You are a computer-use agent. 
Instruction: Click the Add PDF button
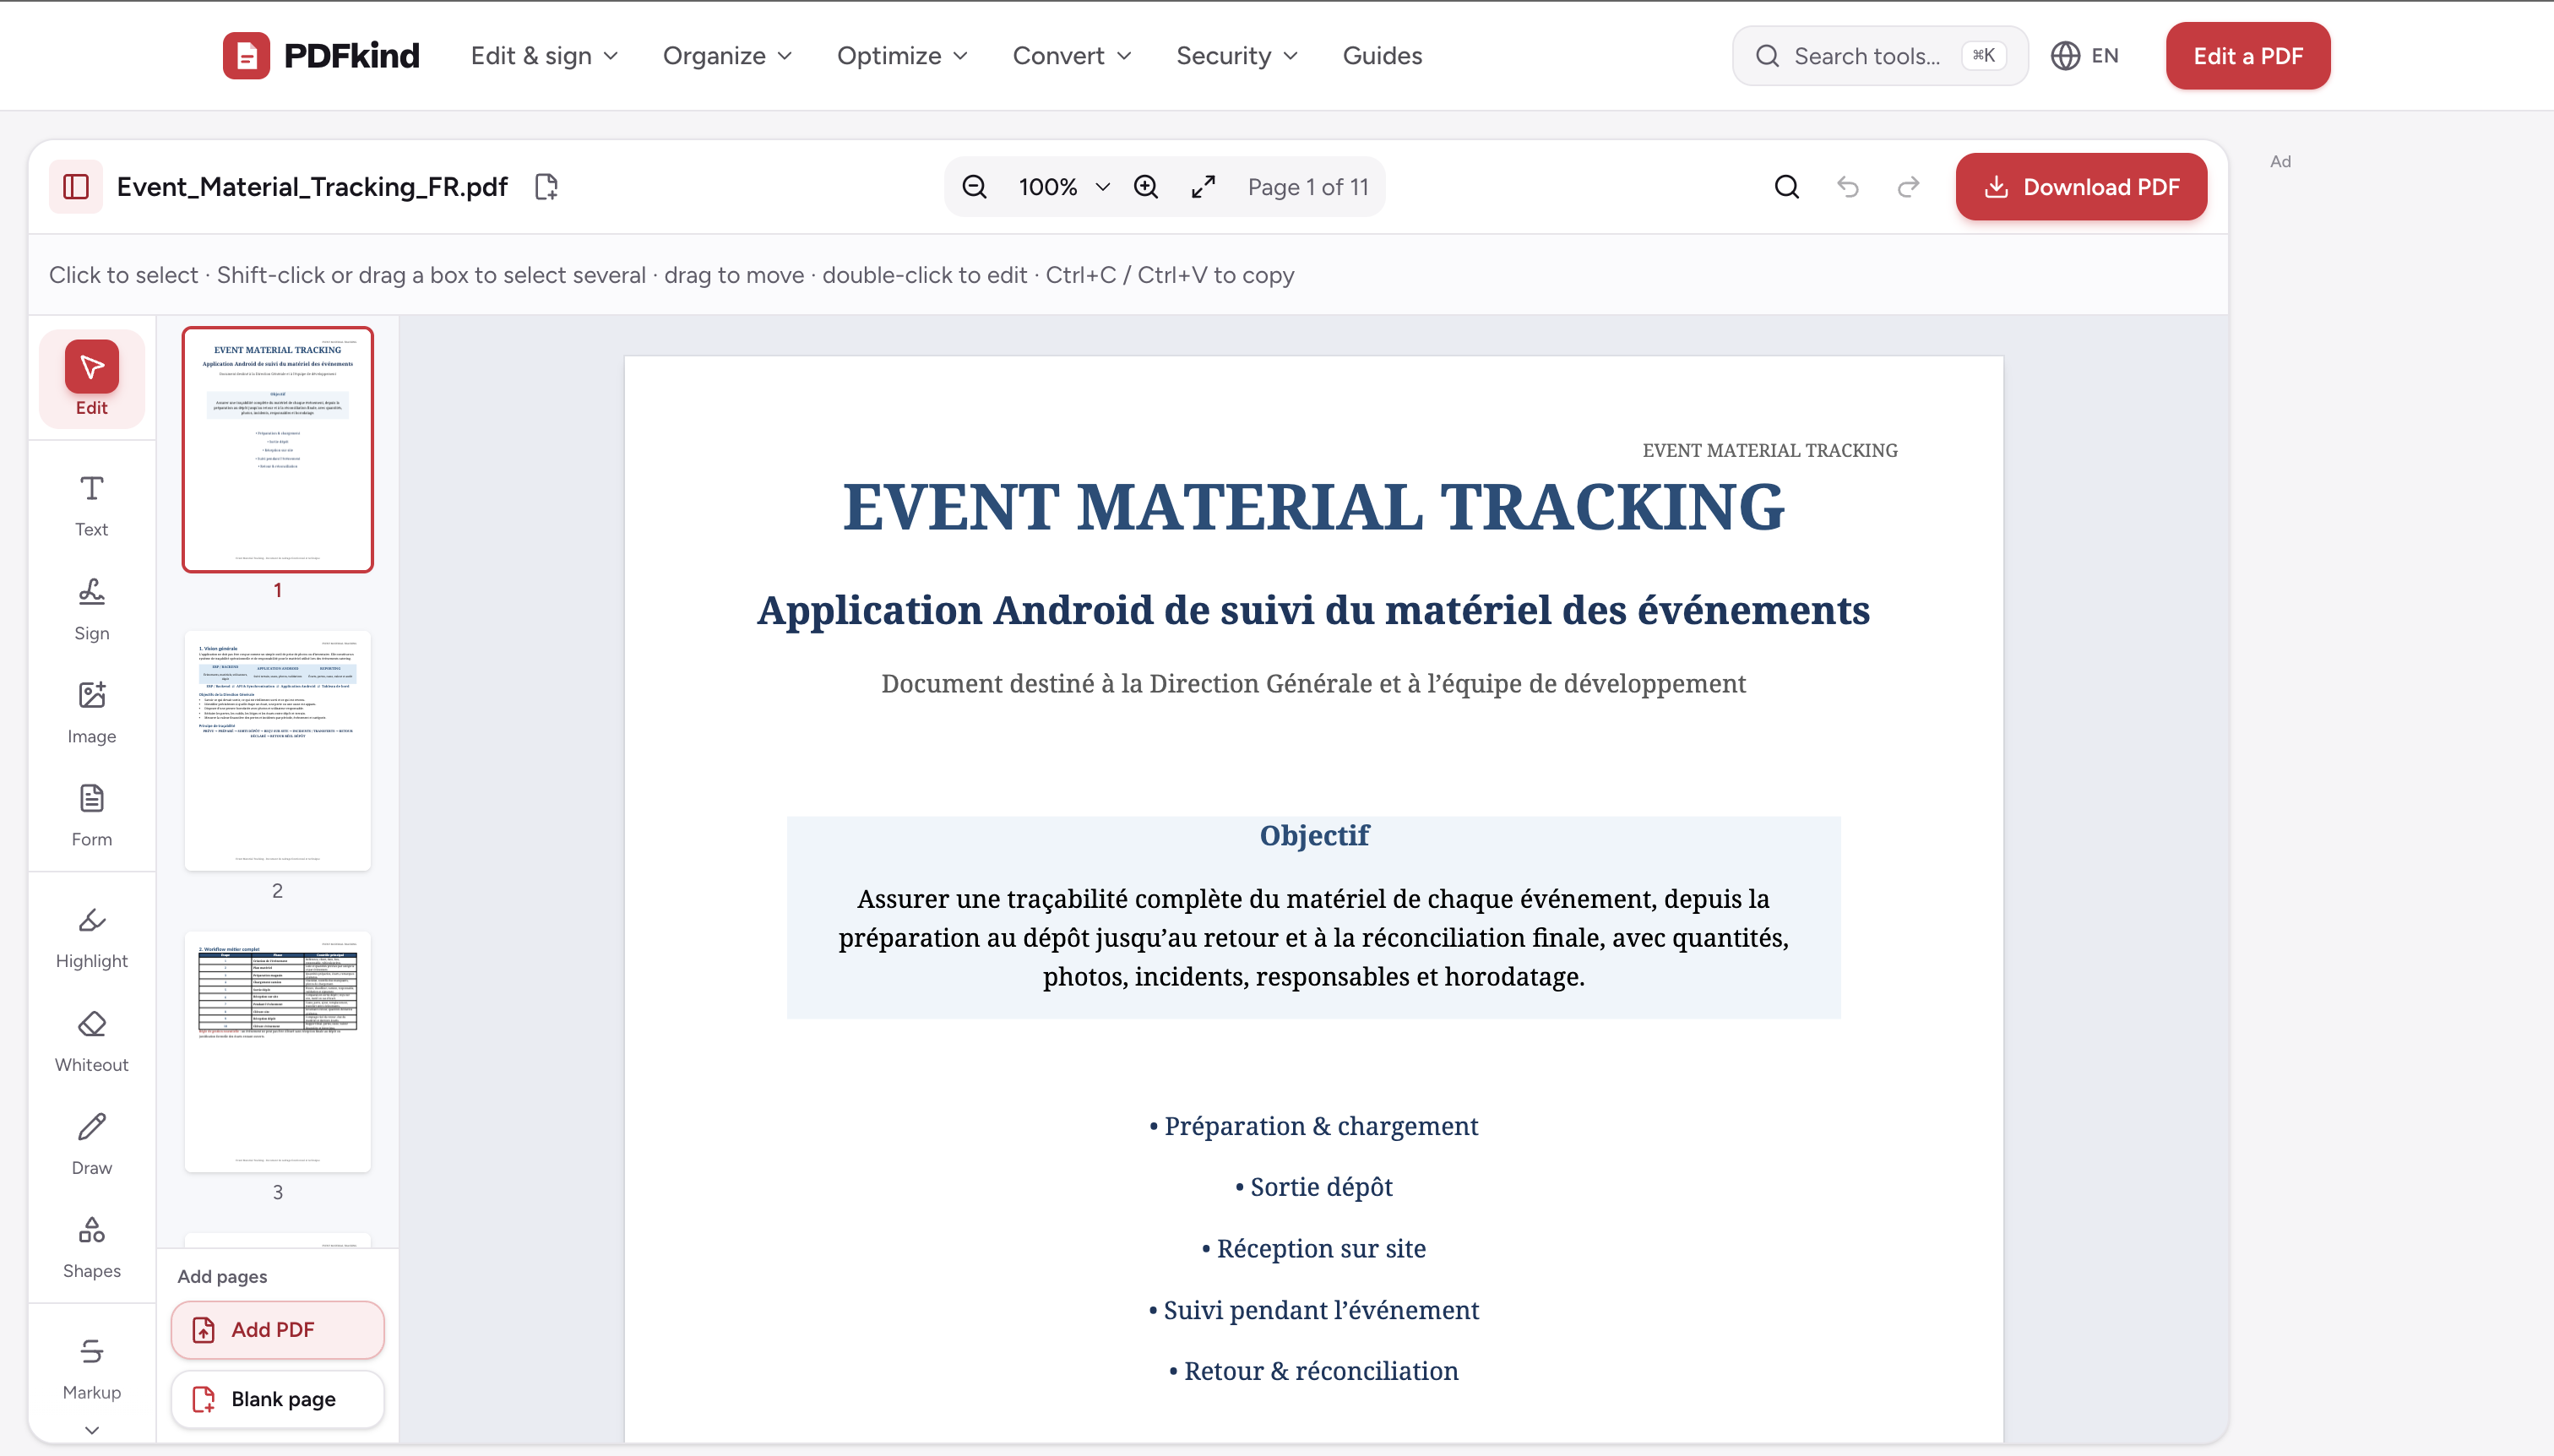[x=277, y=1330]
